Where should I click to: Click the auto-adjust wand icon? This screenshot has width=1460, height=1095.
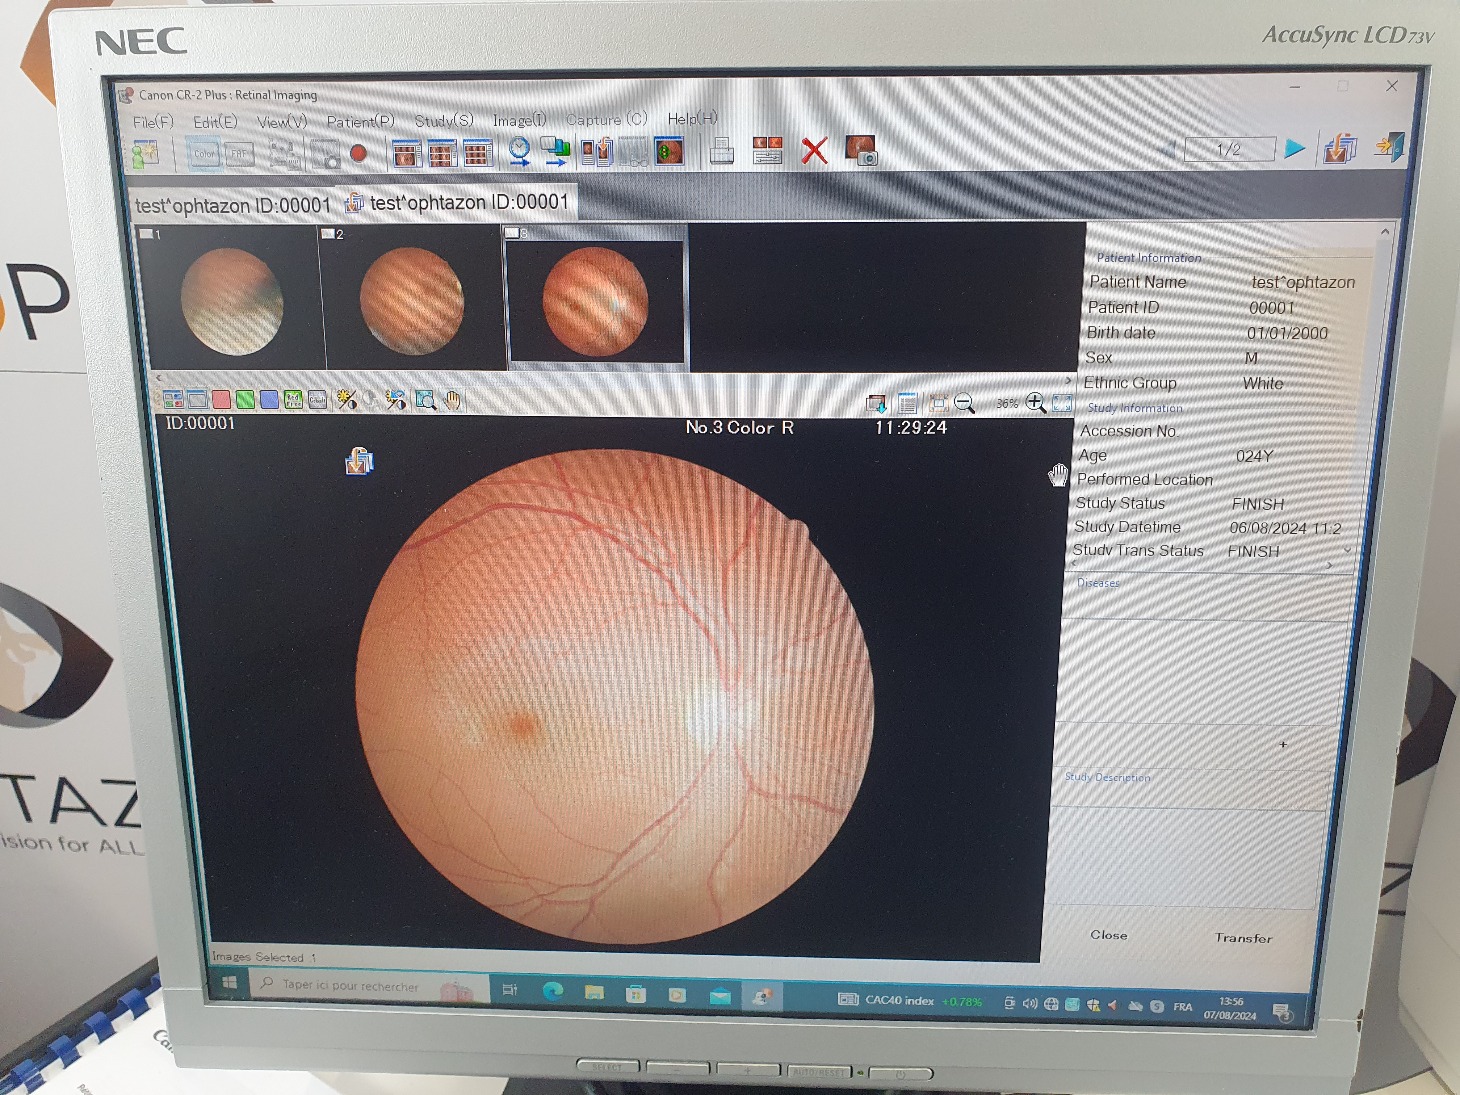tap(396, 400)
